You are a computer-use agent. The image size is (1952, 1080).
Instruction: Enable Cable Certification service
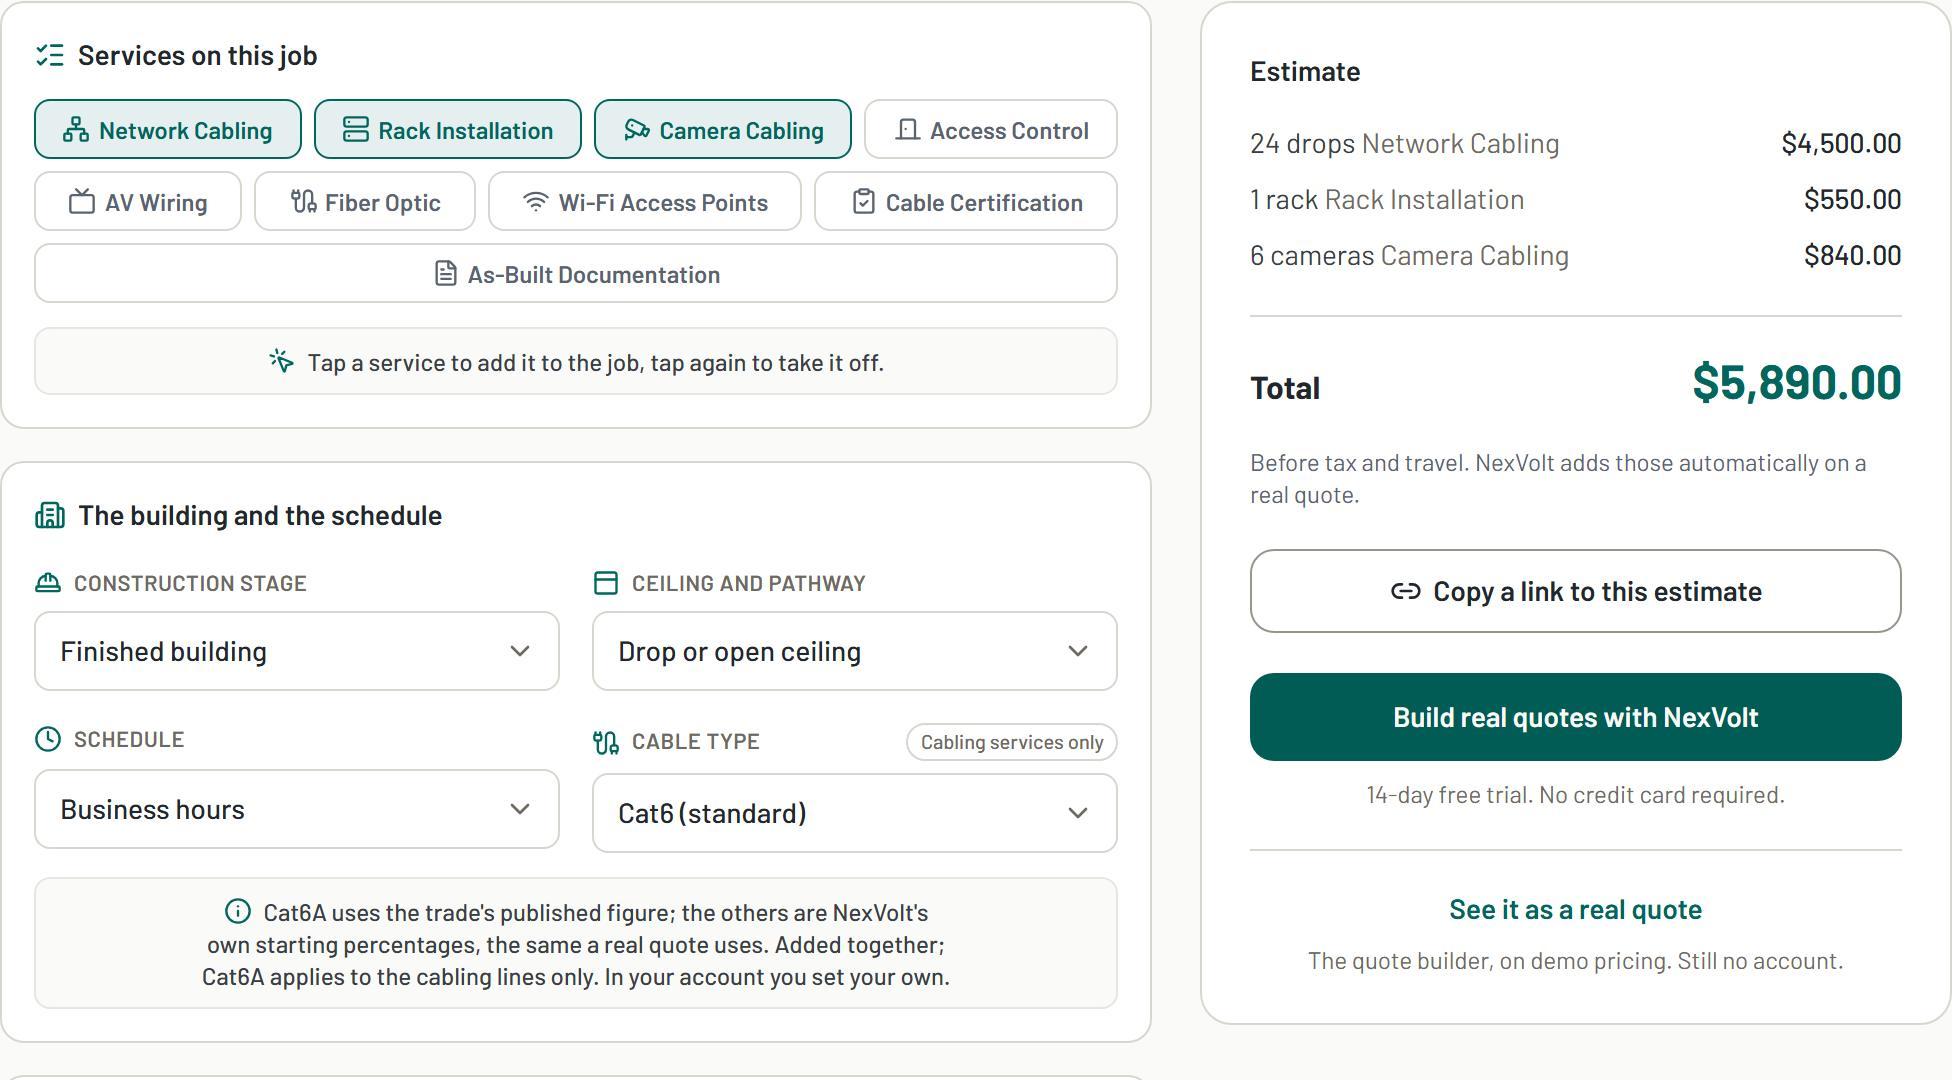click(x=966, y=201)
